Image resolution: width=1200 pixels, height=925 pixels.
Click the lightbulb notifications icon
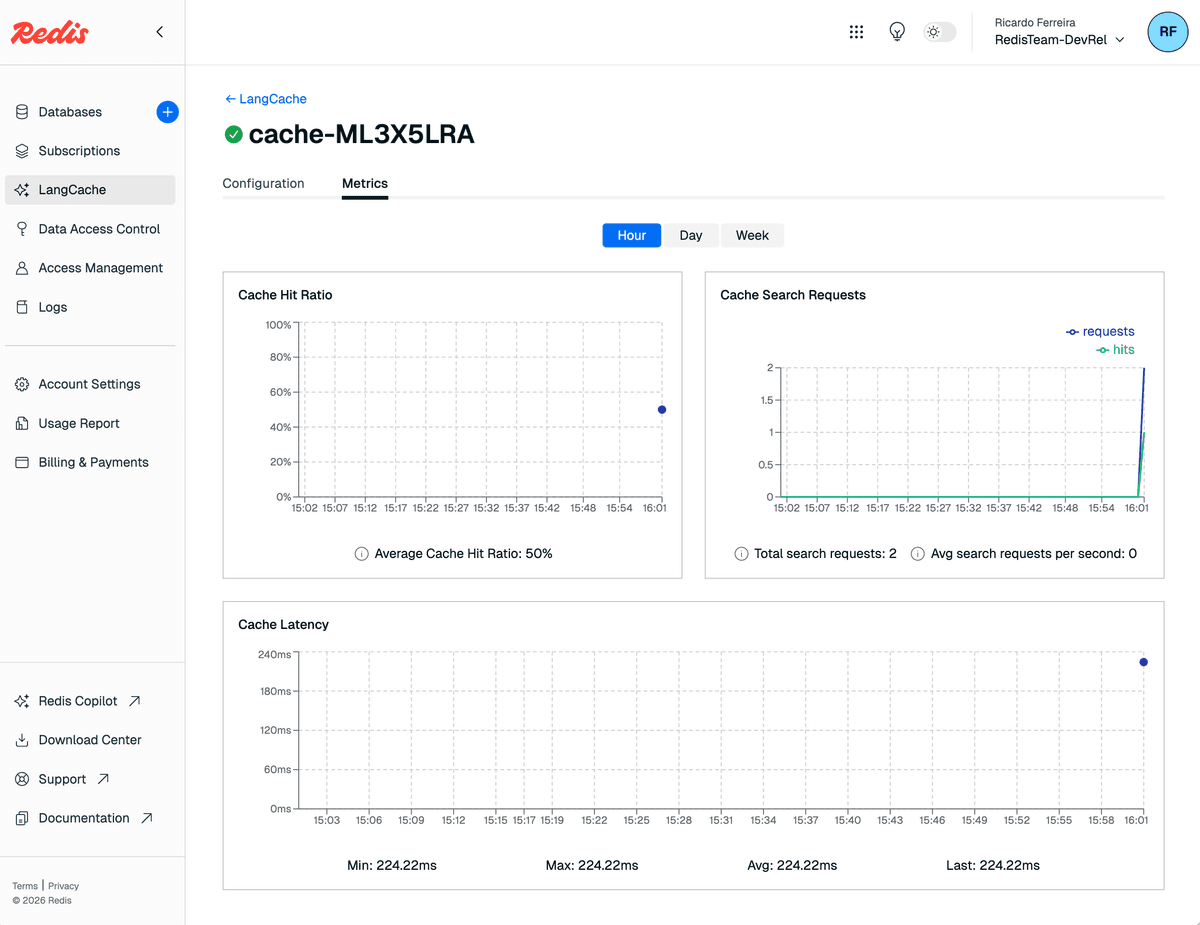(897, 31)
